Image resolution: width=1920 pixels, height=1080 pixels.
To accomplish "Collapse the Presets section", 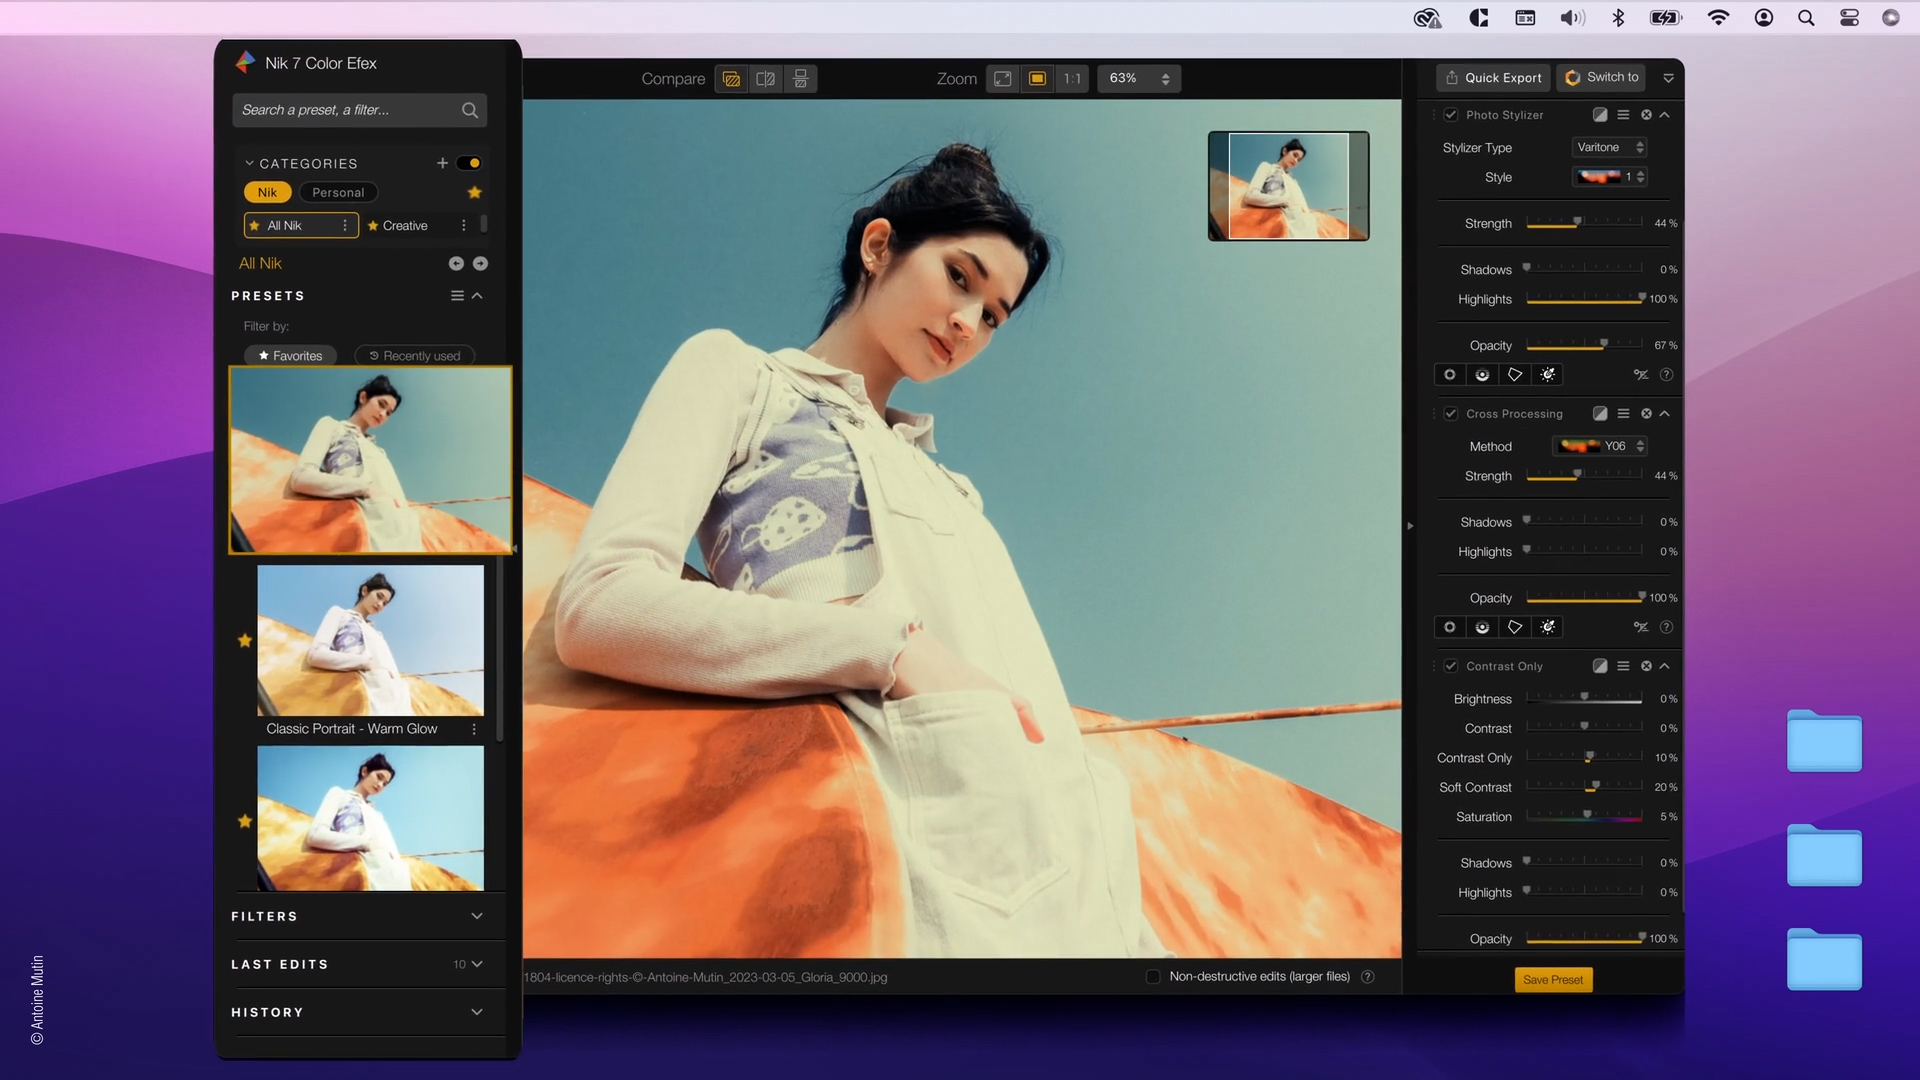I will 477,296.
